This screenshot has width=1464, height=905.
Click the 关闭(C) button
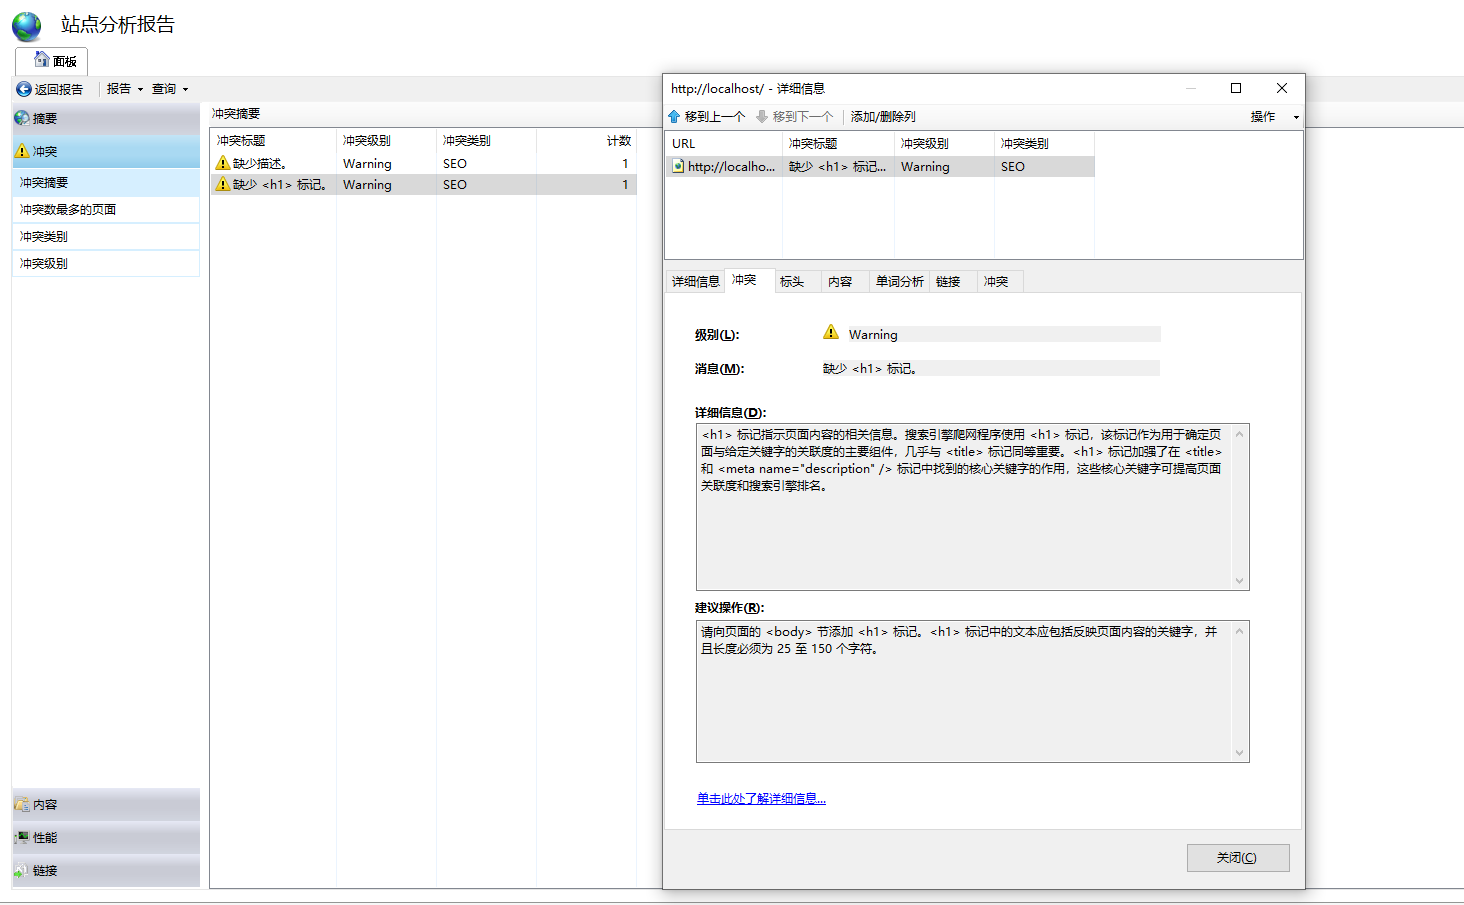1237,858
